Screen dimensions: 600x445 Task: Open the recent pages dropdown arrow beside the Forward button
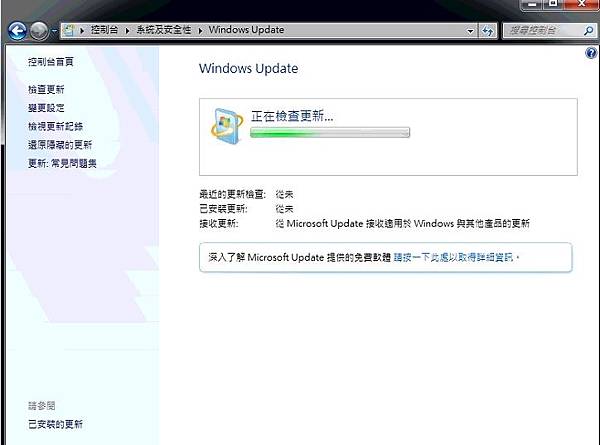click(x=54, y=31)
